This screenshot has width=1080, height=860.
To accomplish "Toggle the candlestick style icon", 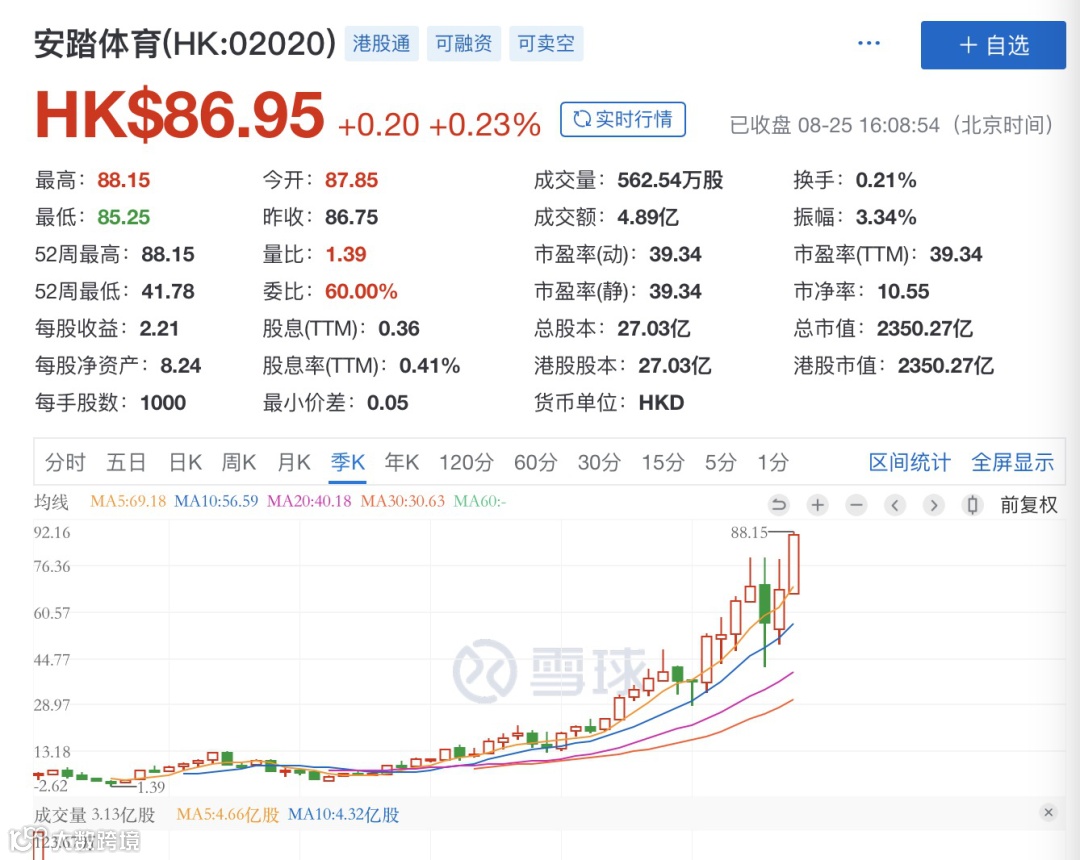I will (972, 505).
